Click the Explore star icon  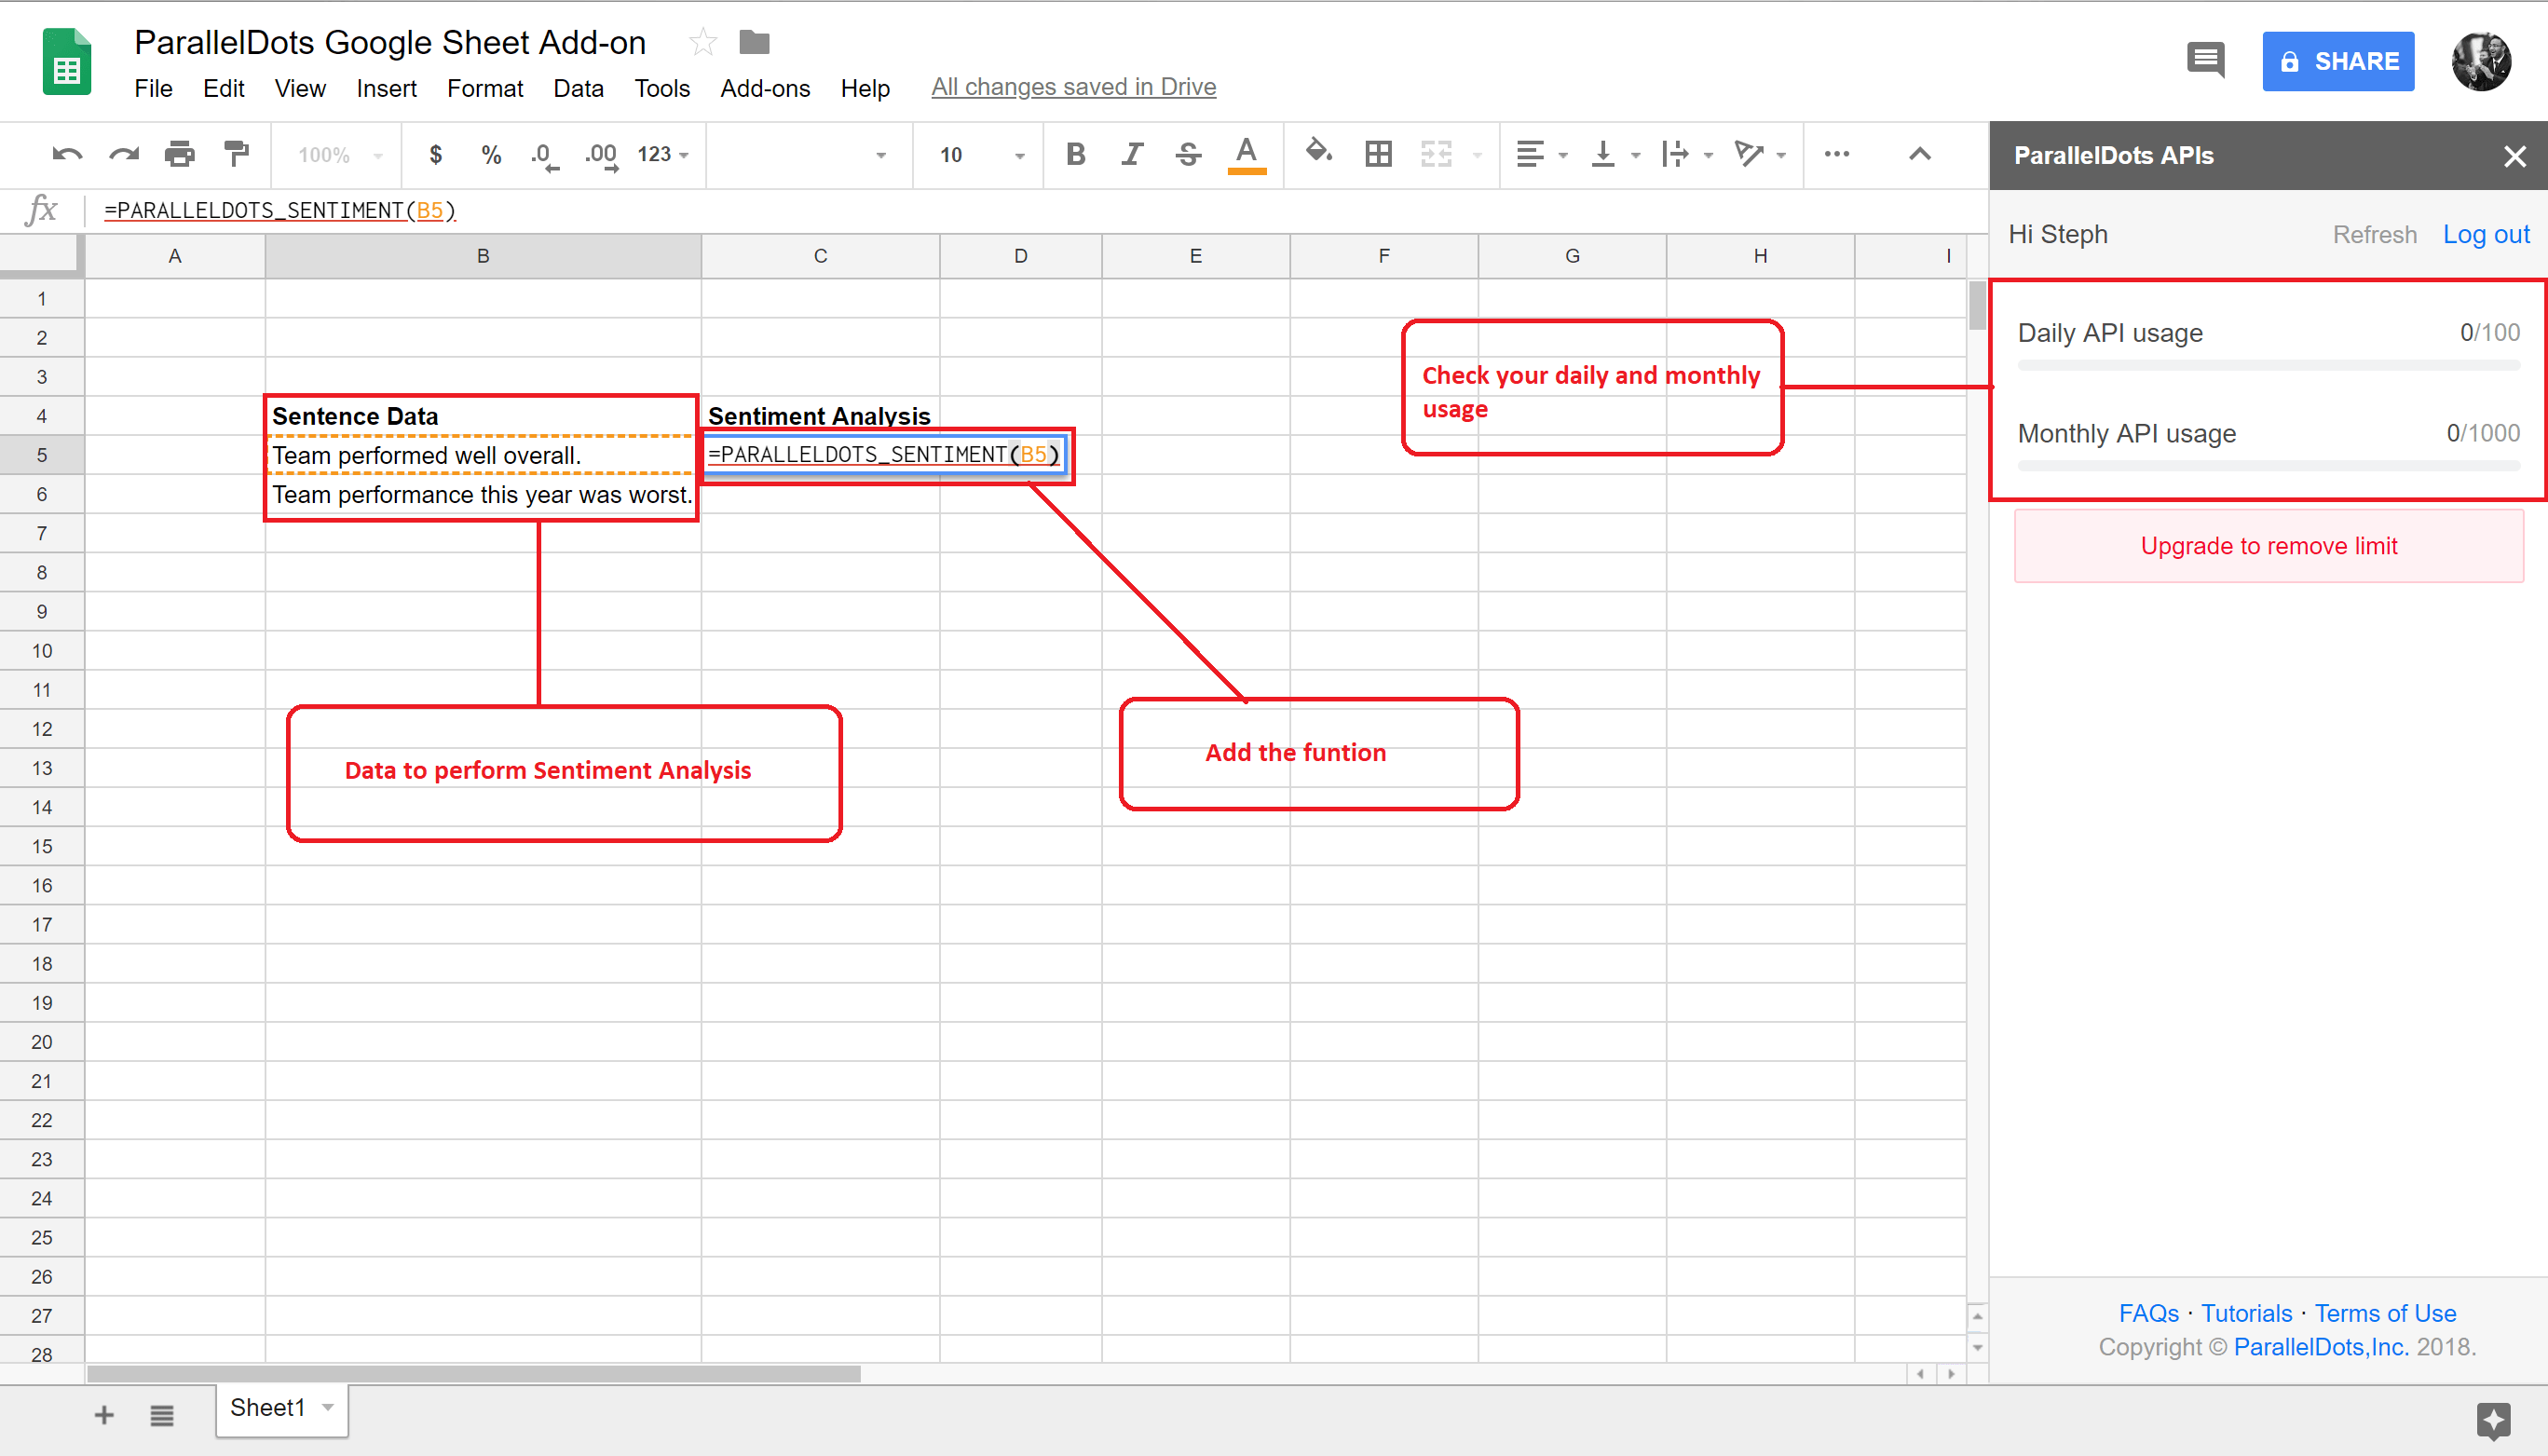[x=2492, y=1419]
